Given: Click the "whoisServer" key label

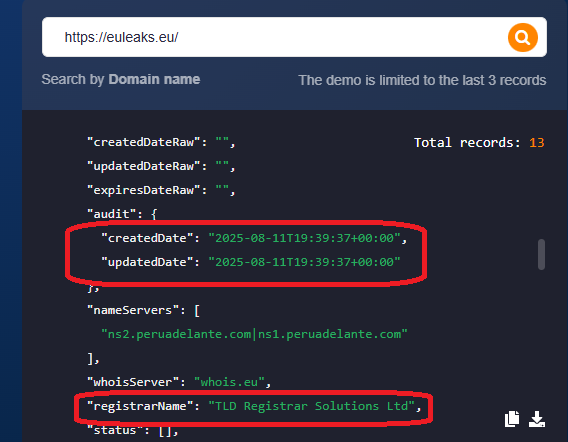Looking at the screenshot, I should pyautogui.click(x=133, y=382).
